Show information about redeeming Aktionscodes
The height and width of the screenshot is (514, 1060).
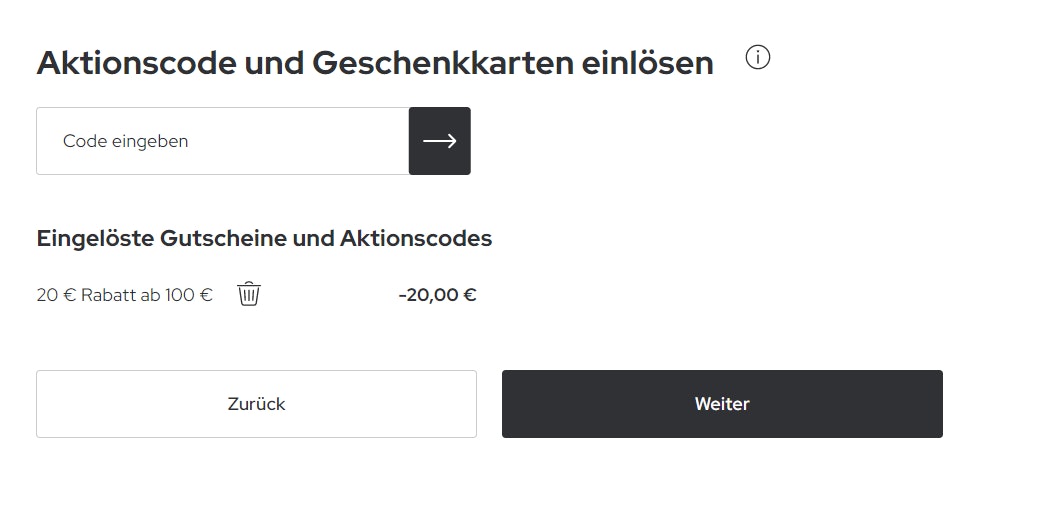[x=758, y=59]
